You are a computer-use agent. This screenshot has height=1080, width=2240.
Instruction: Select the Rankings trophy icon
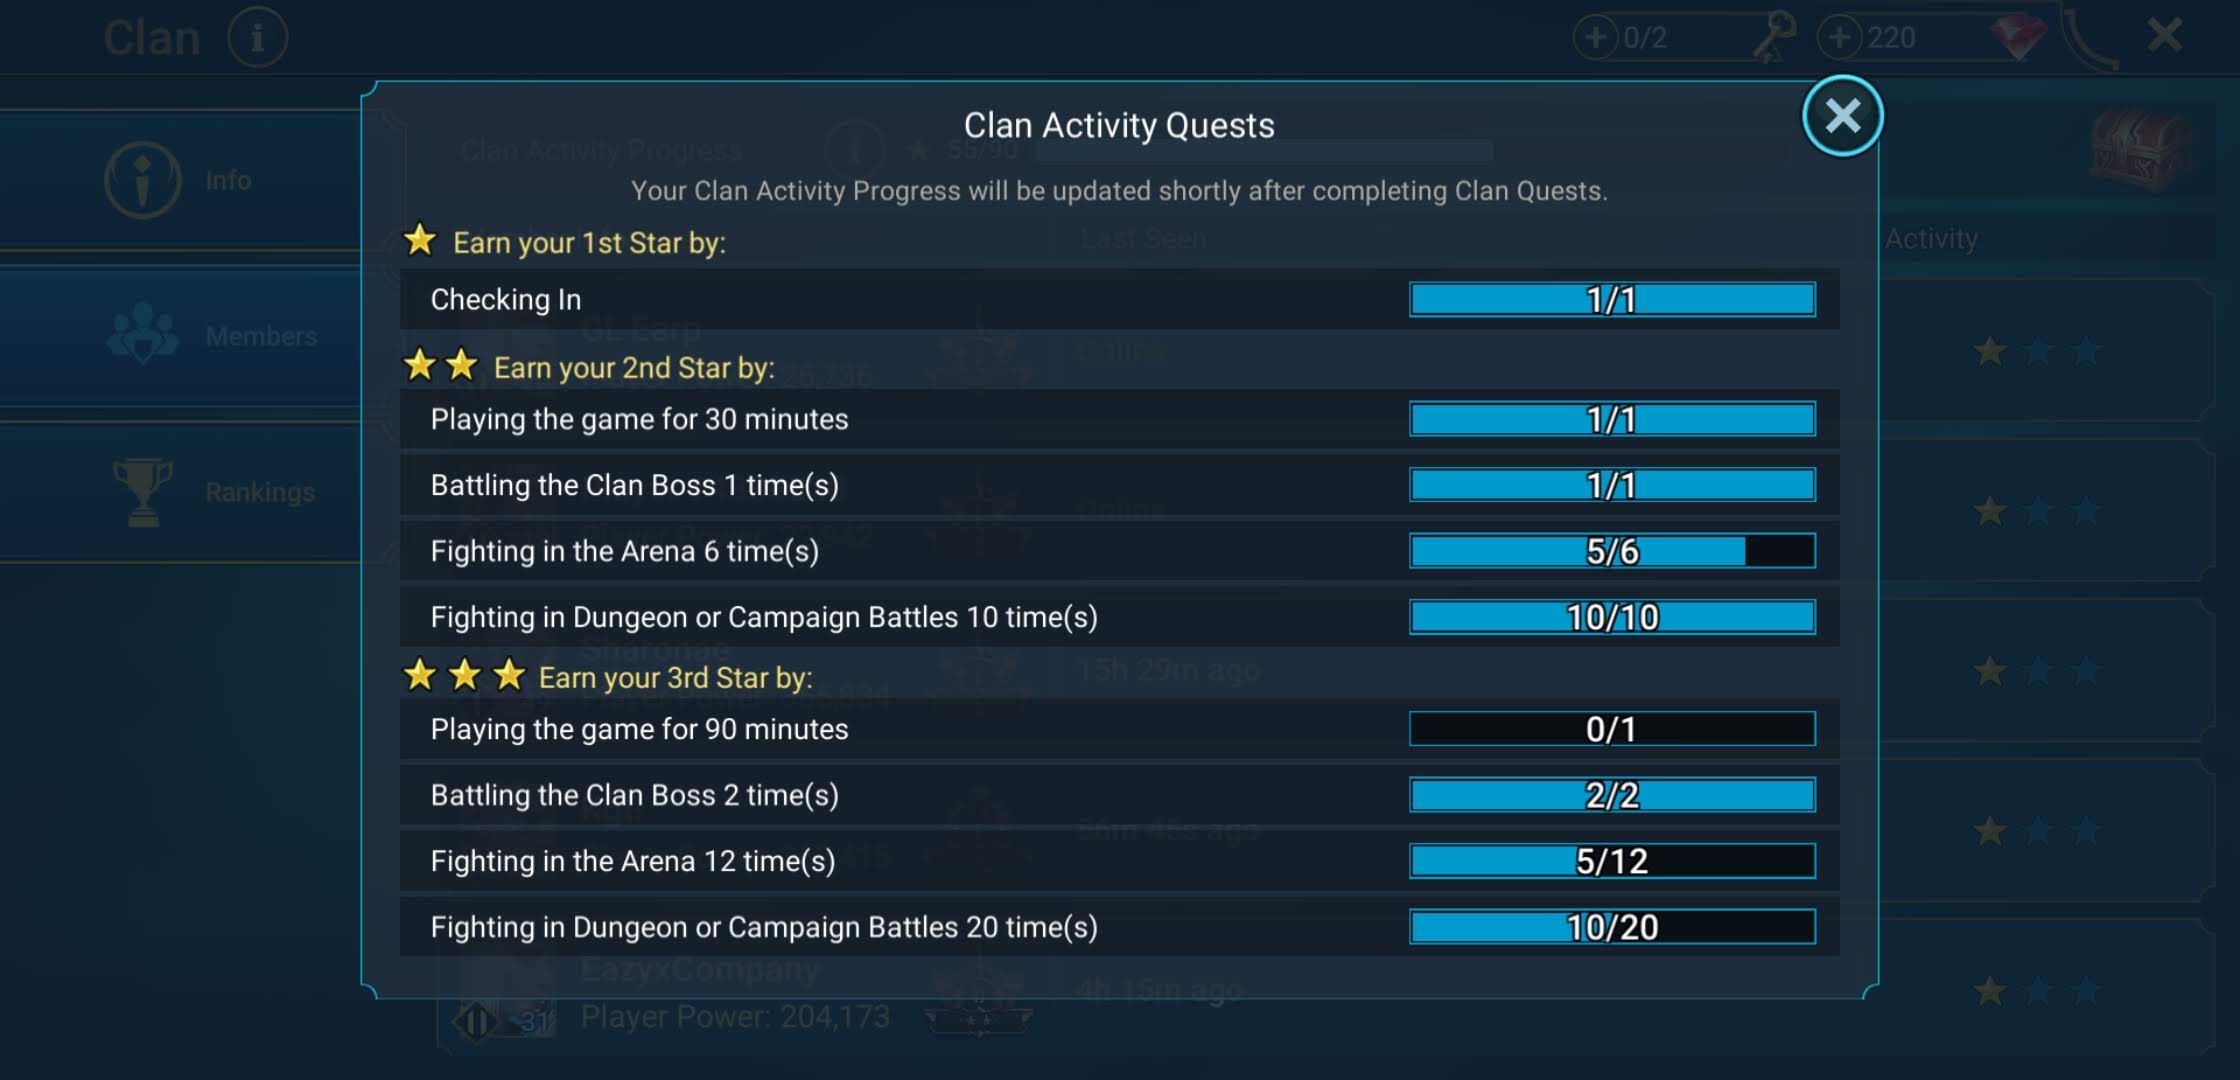(143, 490)
